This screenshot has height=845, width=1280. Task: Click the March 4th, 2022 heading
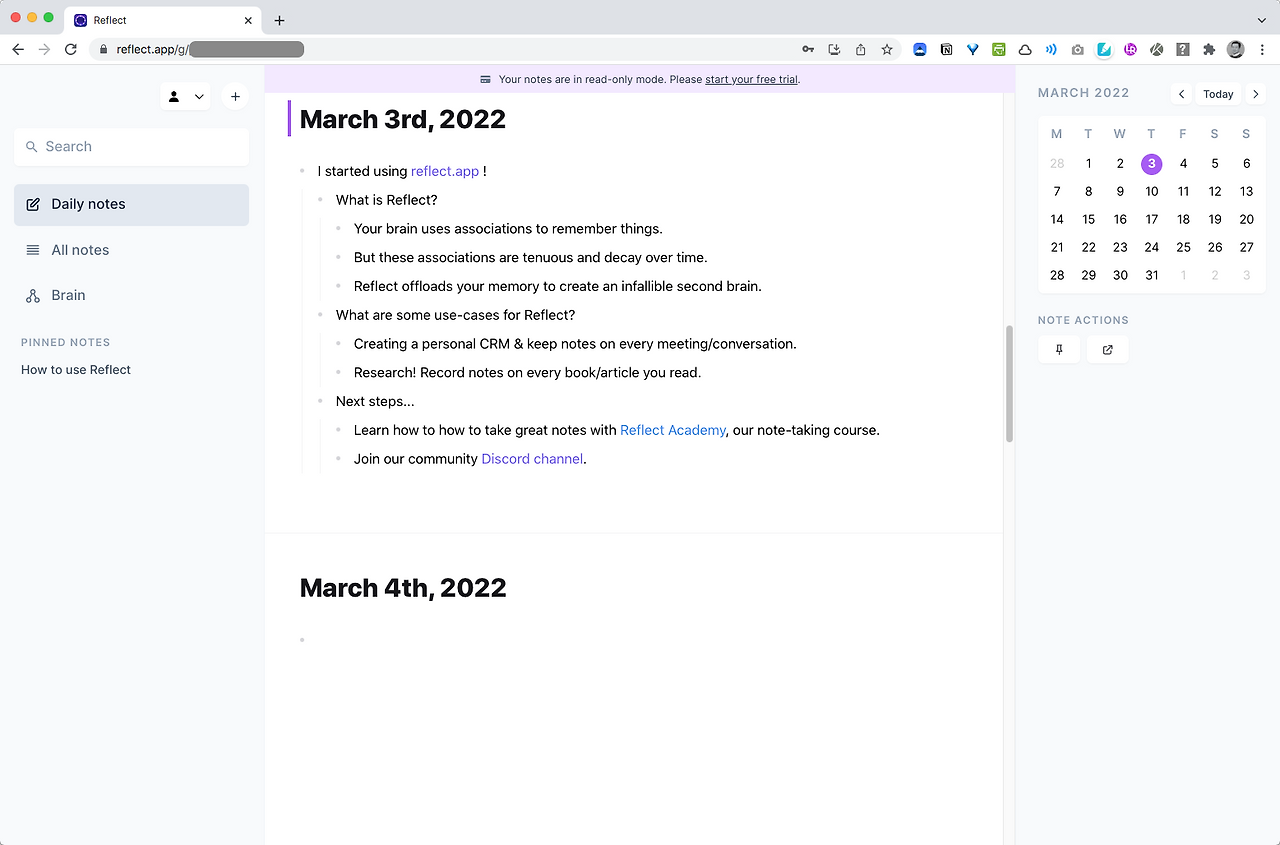click(403, 588)
